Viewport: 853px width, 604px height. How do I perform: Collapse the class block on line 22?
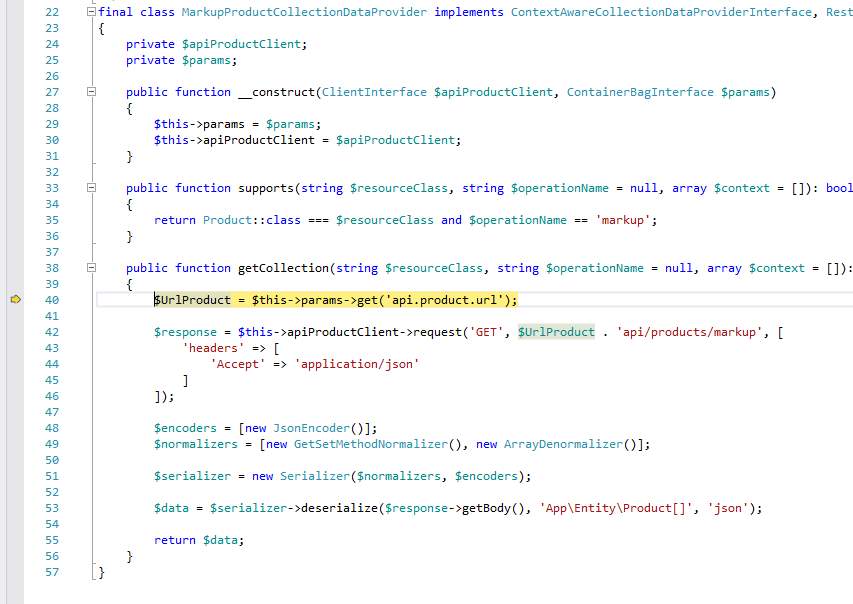(91, 11)
